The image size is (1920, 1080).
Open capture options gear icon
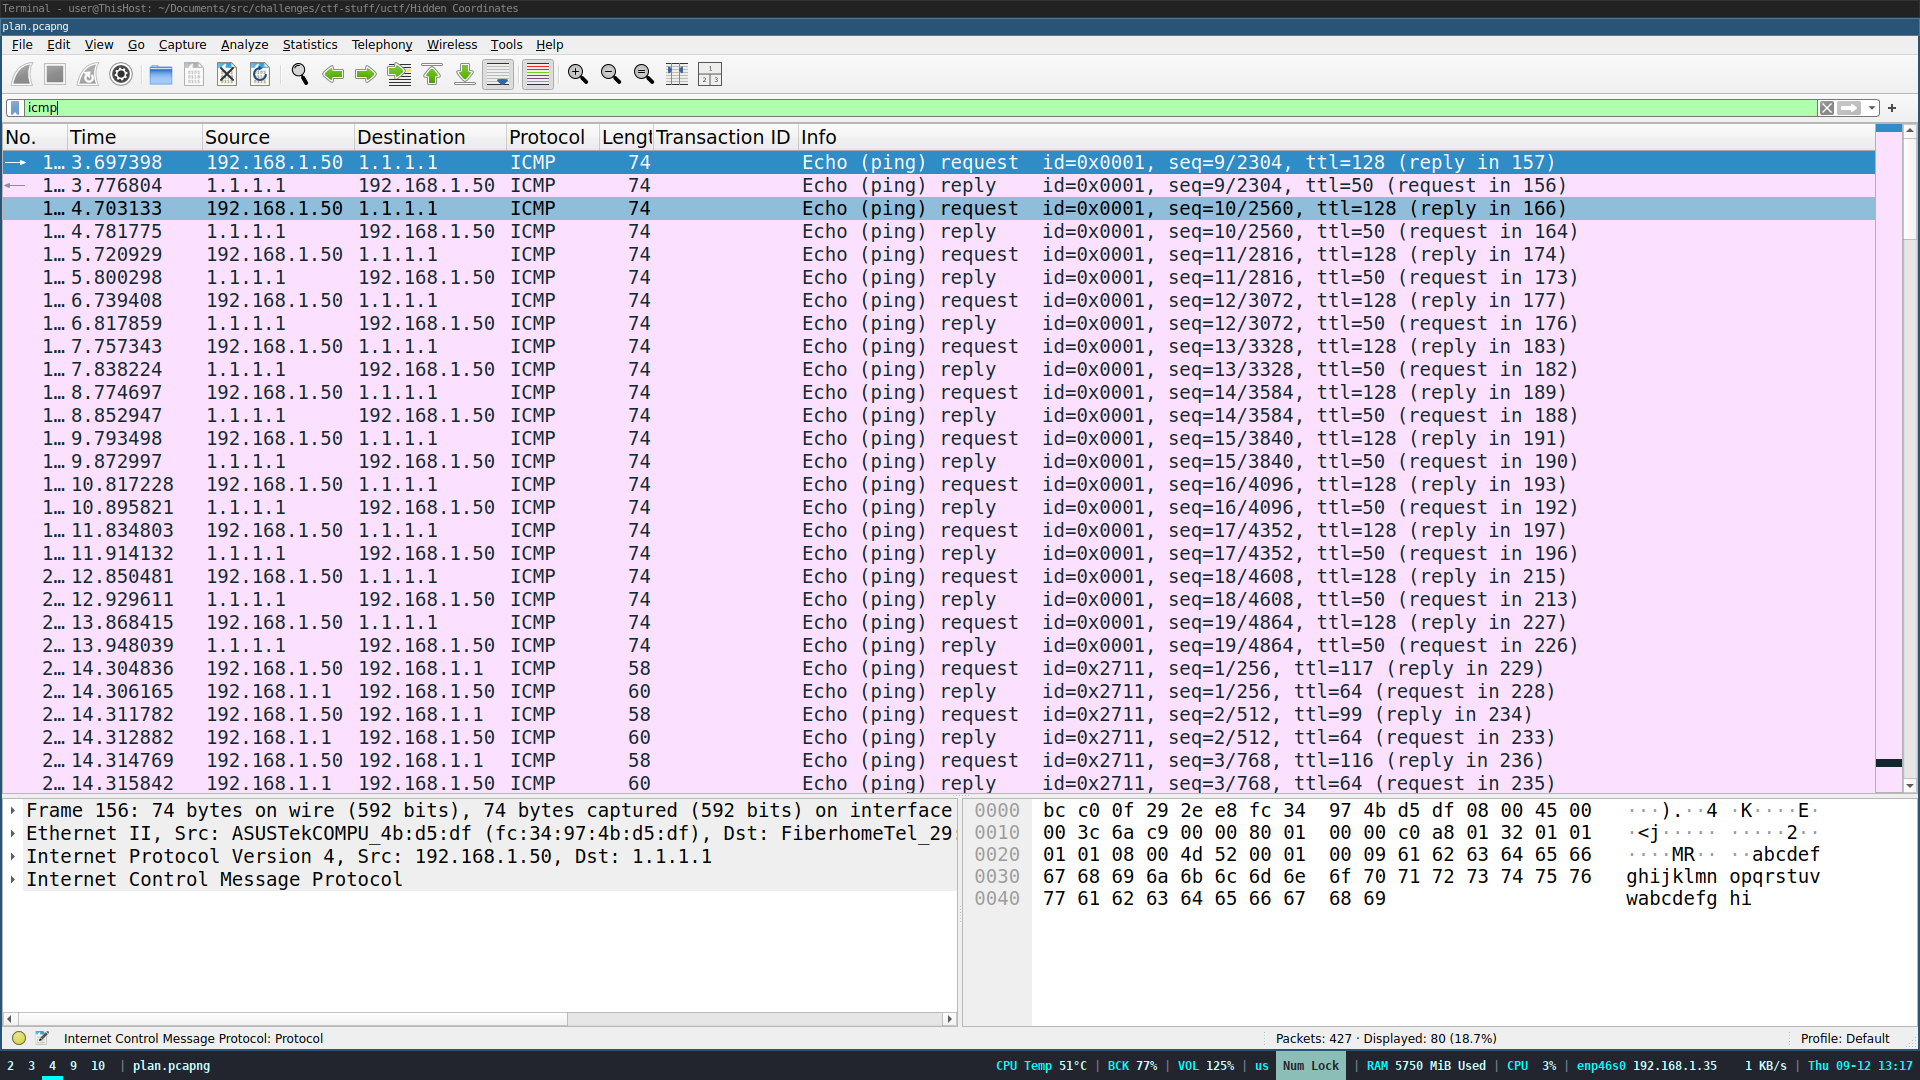click(x=121, y=74)
